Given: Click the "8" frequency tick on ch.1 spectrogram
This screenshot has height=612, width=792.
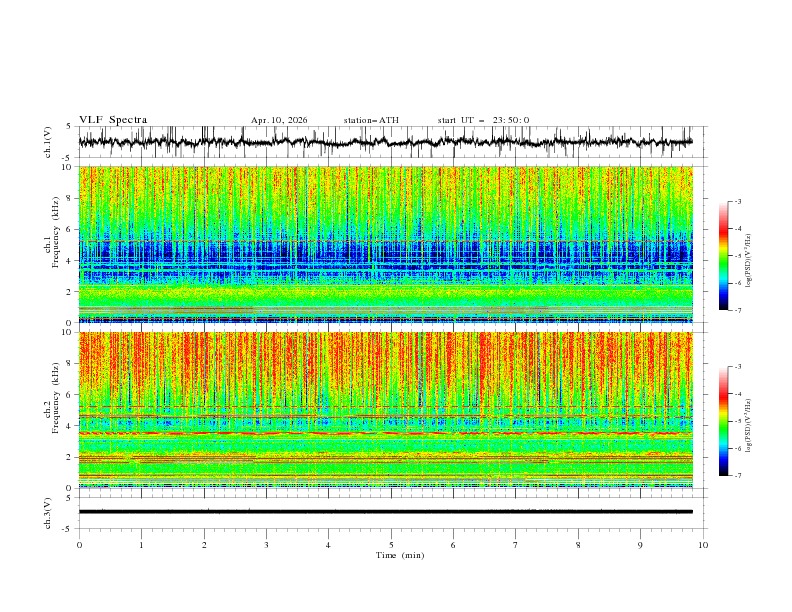Looking at the screenshot, I should pyautogui.click(x=71, y=198).
